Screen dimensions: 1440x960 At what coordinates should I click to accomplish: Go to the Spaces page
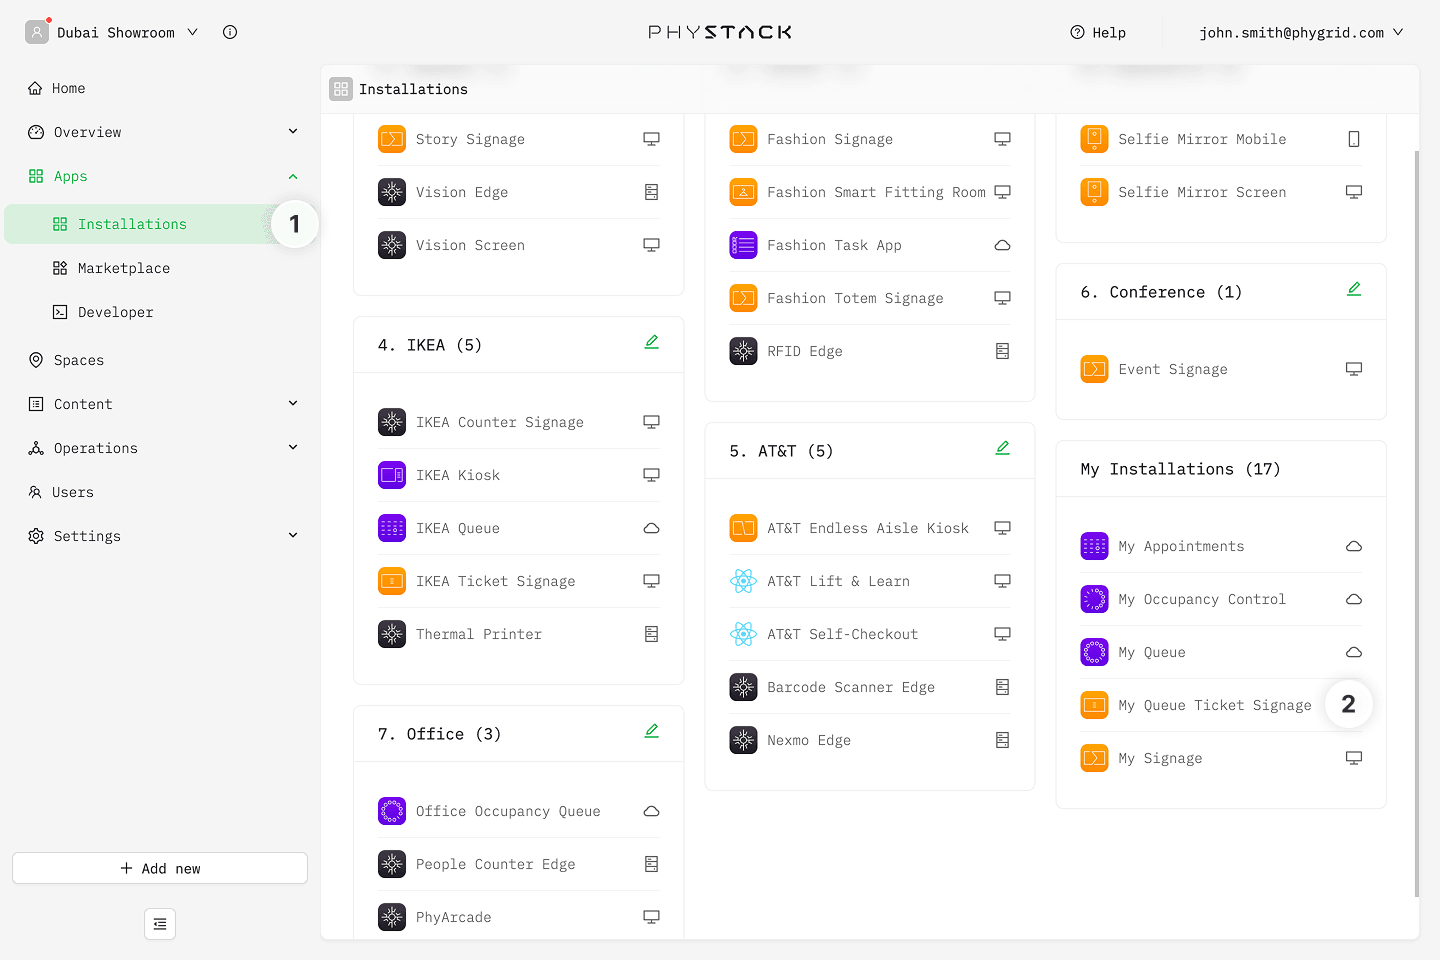click(78, 360)
